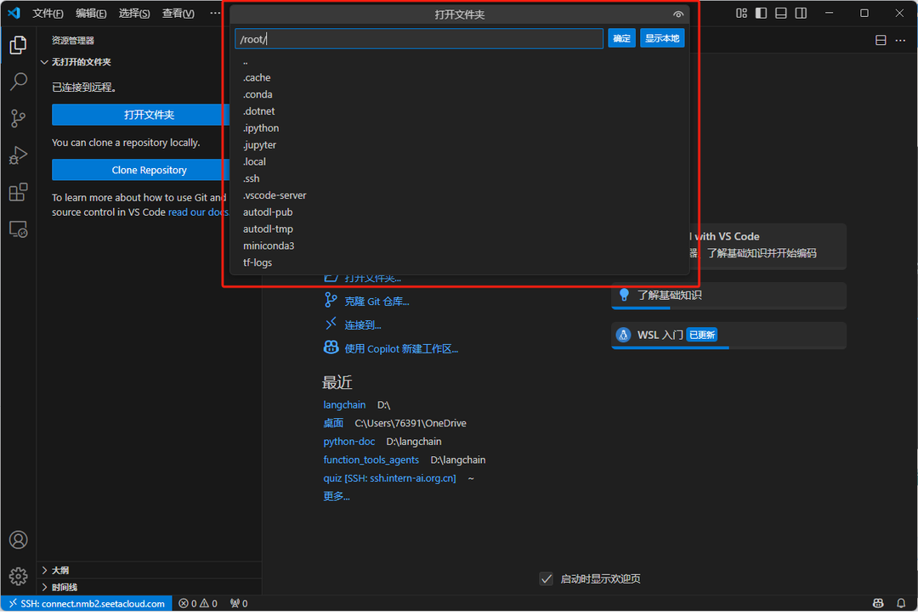
Task: Click the WSL 入门 walkthrough icon
Action: click(x=624, y=334)
